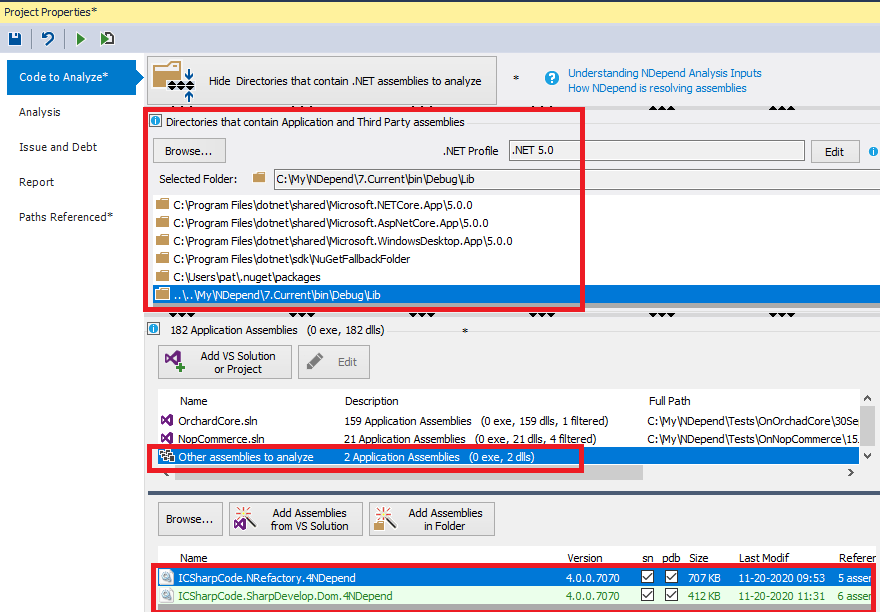Click up arrow of solutions list scrollbar

[x=868, y=399]
